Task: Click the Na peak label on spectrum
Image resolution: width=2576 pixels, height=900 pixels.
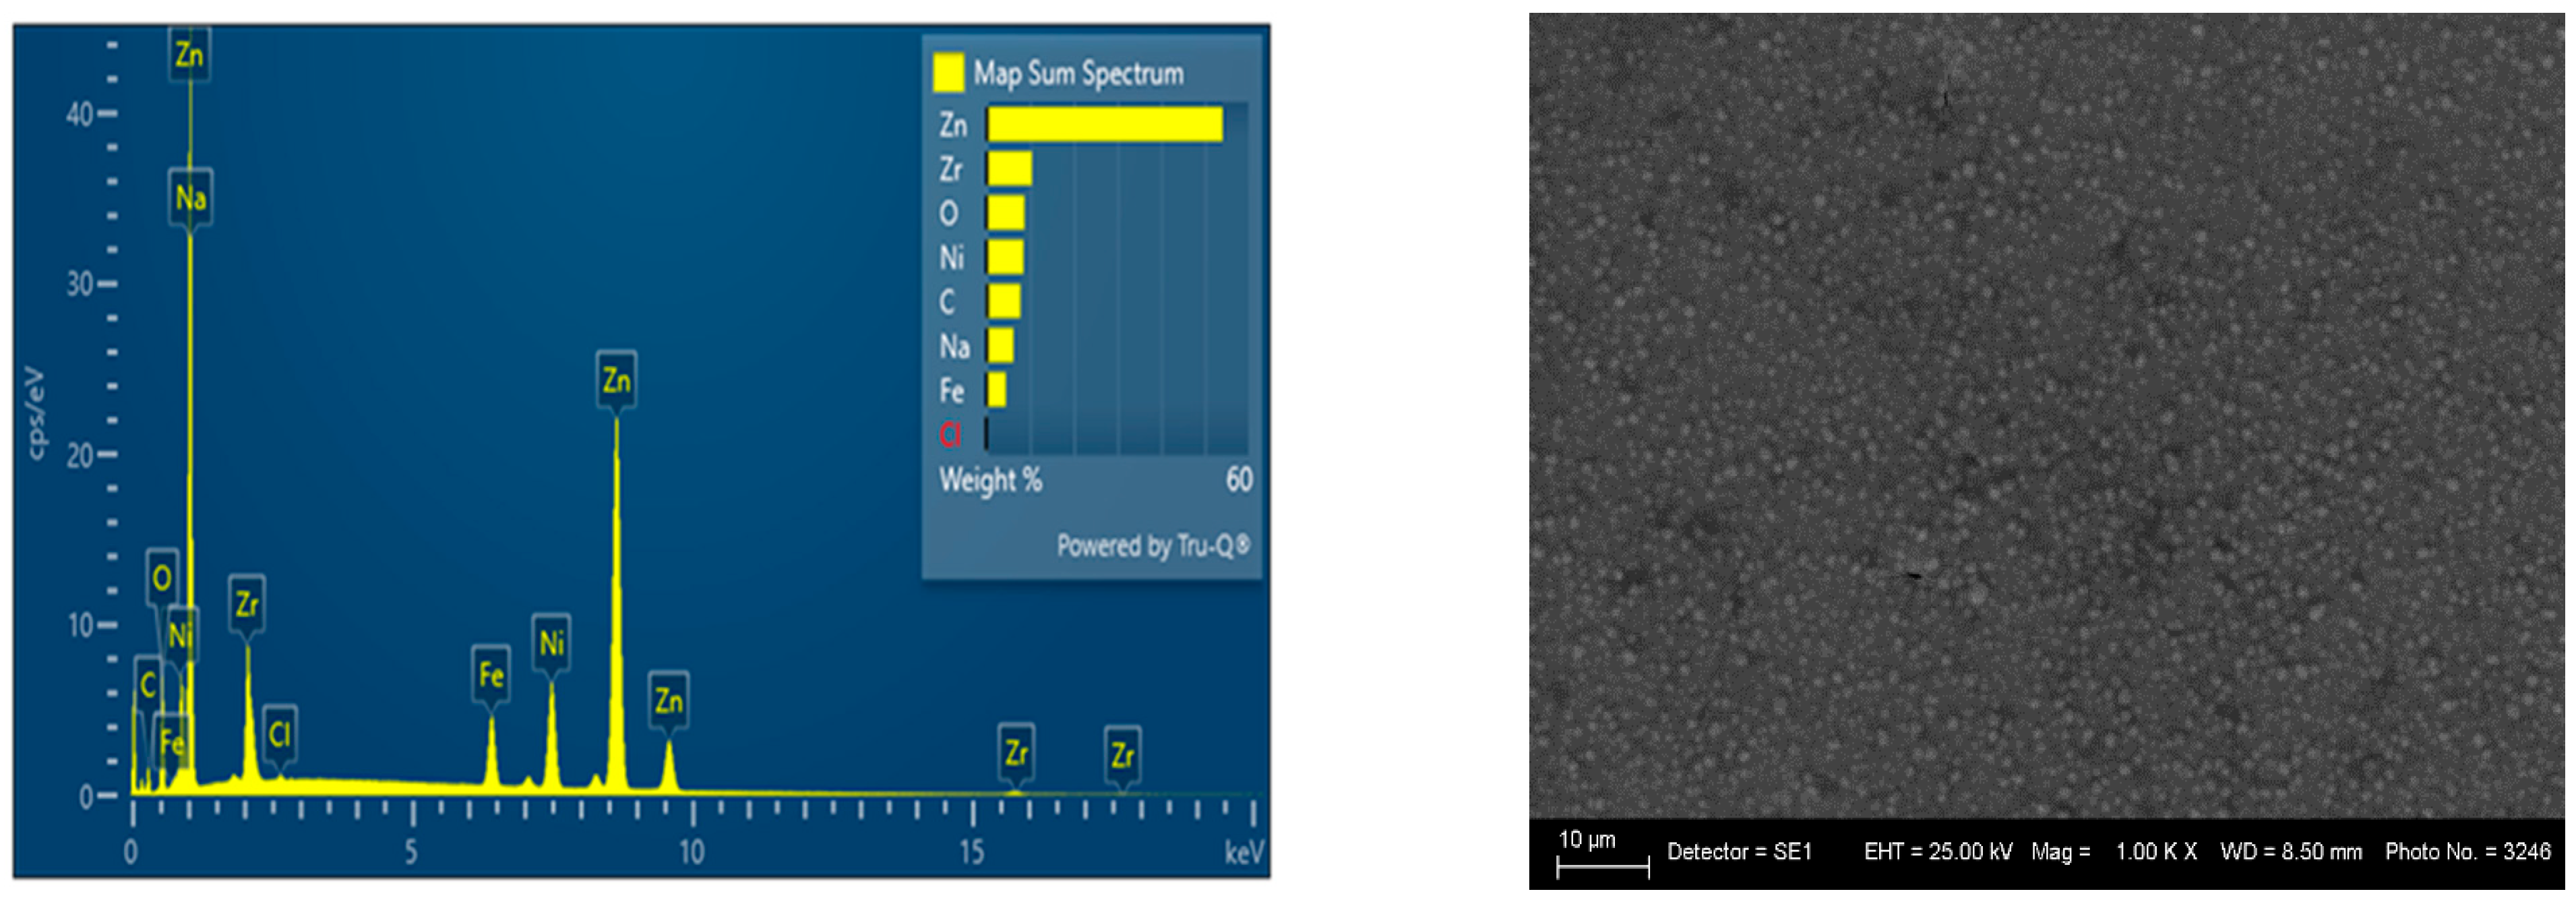Action: (190, 198)
